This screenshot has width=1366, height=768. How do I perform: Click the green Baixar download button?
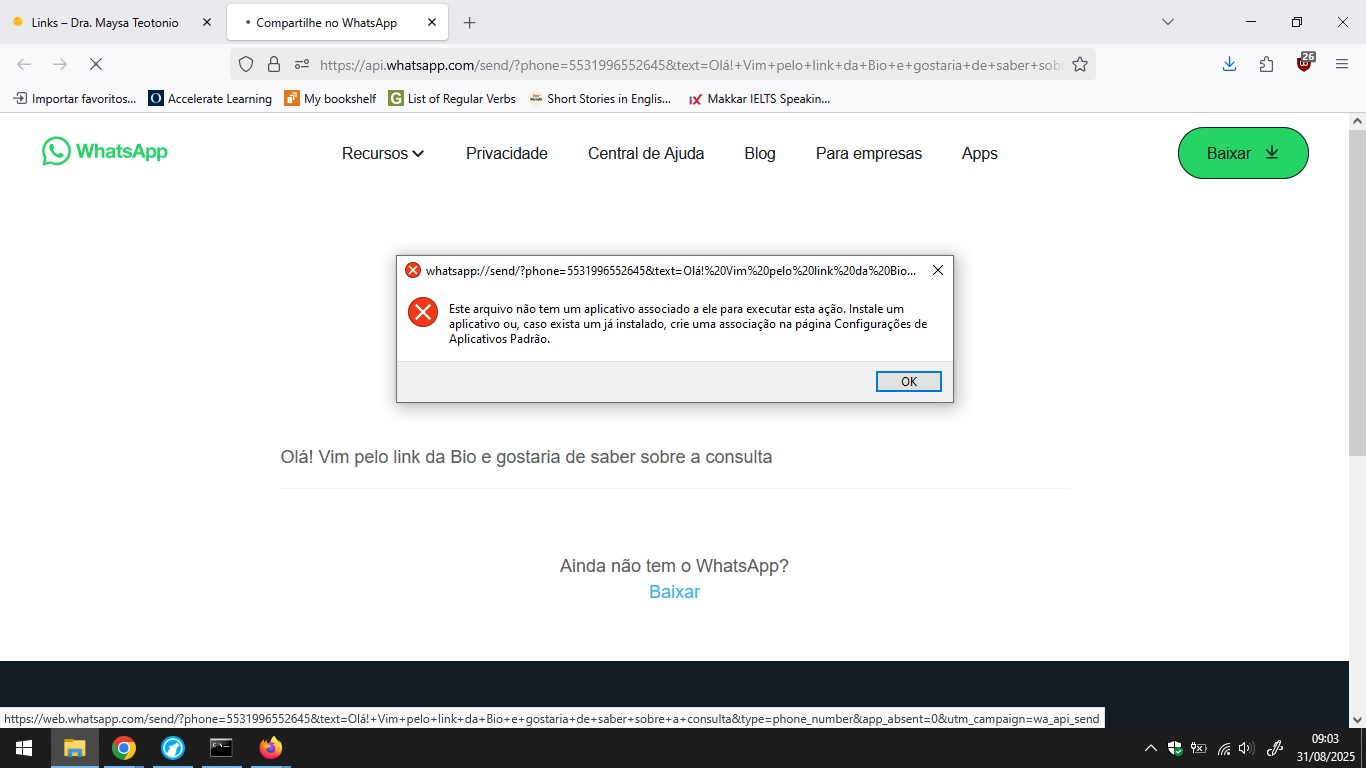pos(1243,153)
